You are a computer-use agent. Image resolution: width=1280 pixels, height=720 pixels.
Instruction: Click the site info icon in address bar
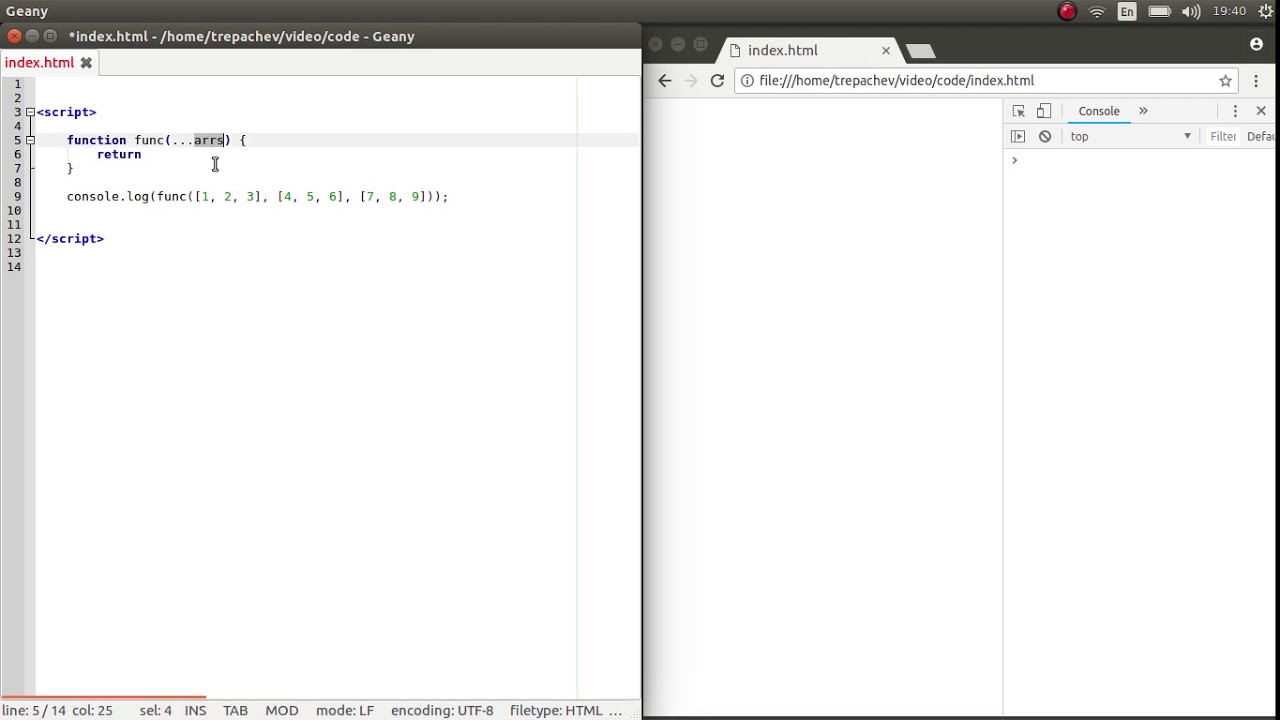[x=747, y=81]
